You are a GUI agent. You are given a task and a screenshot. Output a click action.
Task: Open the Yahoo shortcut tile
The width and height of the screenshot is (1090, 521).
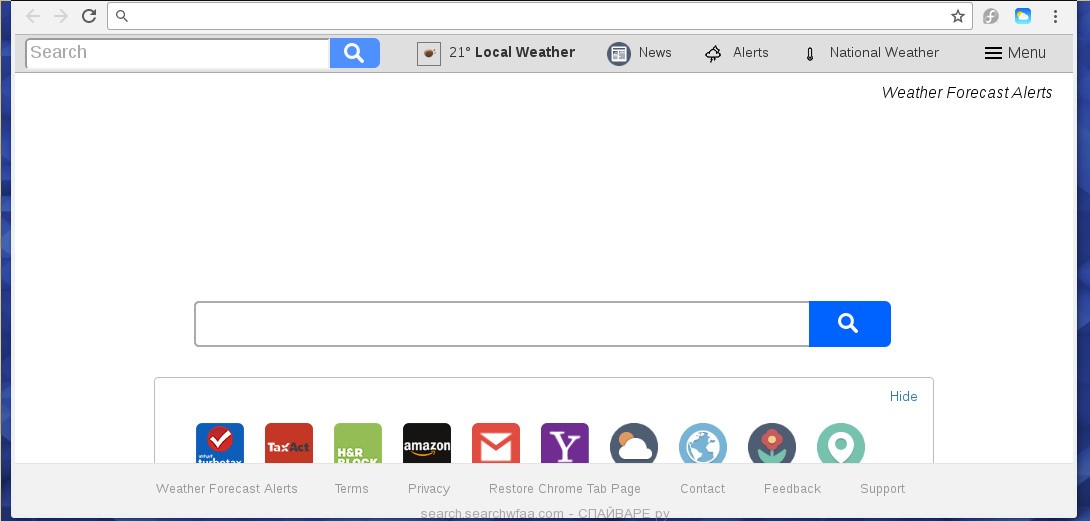tap(564, 443)
